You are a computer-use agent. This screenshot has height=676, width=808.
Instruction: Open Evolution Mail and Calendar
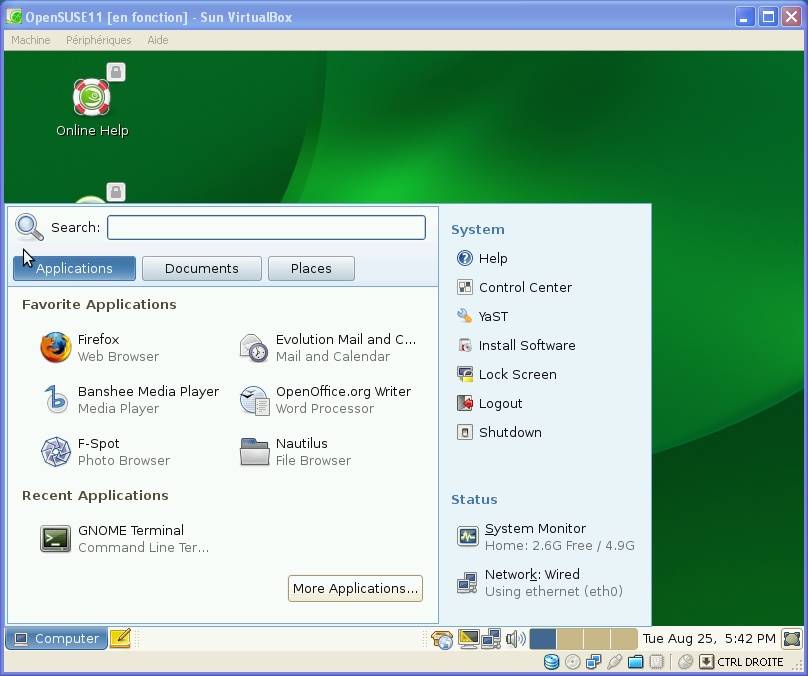(x=328, y=348)
